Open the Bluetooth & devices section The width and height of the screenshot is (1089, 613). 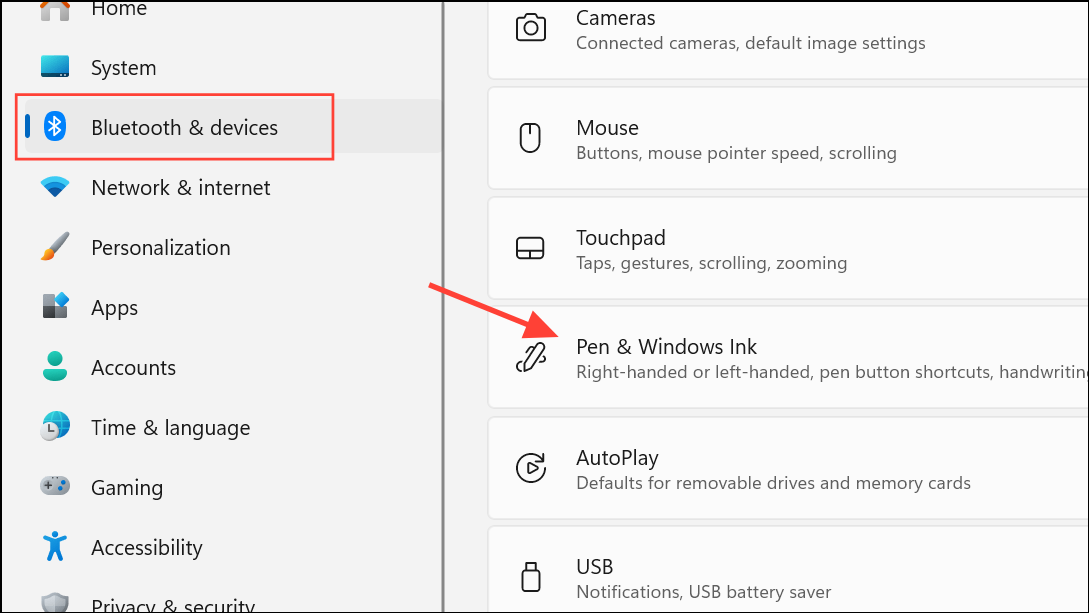pos(184,127)
